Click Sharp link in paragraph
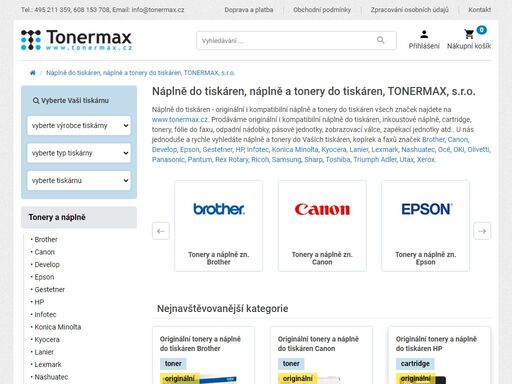This screenshot has height=384, width=512. click(x=313, y=159)
